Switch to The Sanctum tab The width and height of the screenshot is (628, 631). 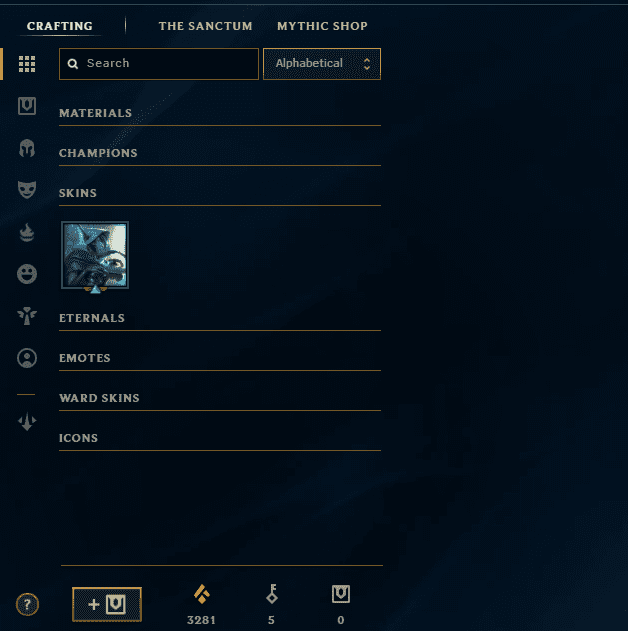pyautogui.click(x=205, y=26)
